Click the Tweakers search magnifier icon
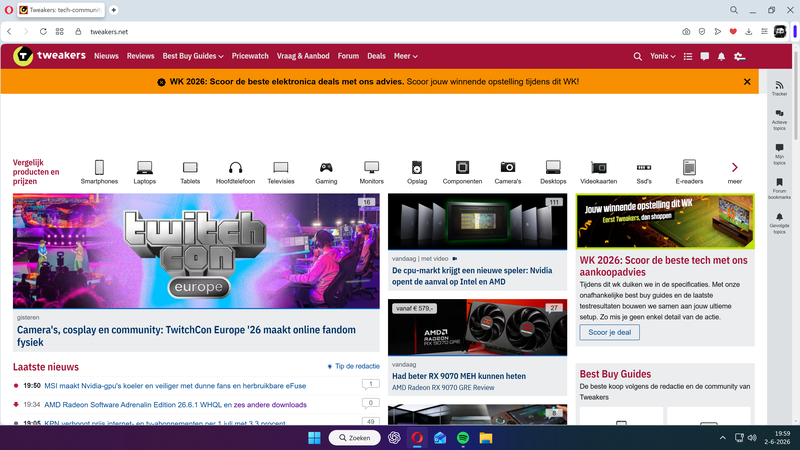Image resolution: width=800 pixels, height=450 pixels. click(x=637, y=57)
